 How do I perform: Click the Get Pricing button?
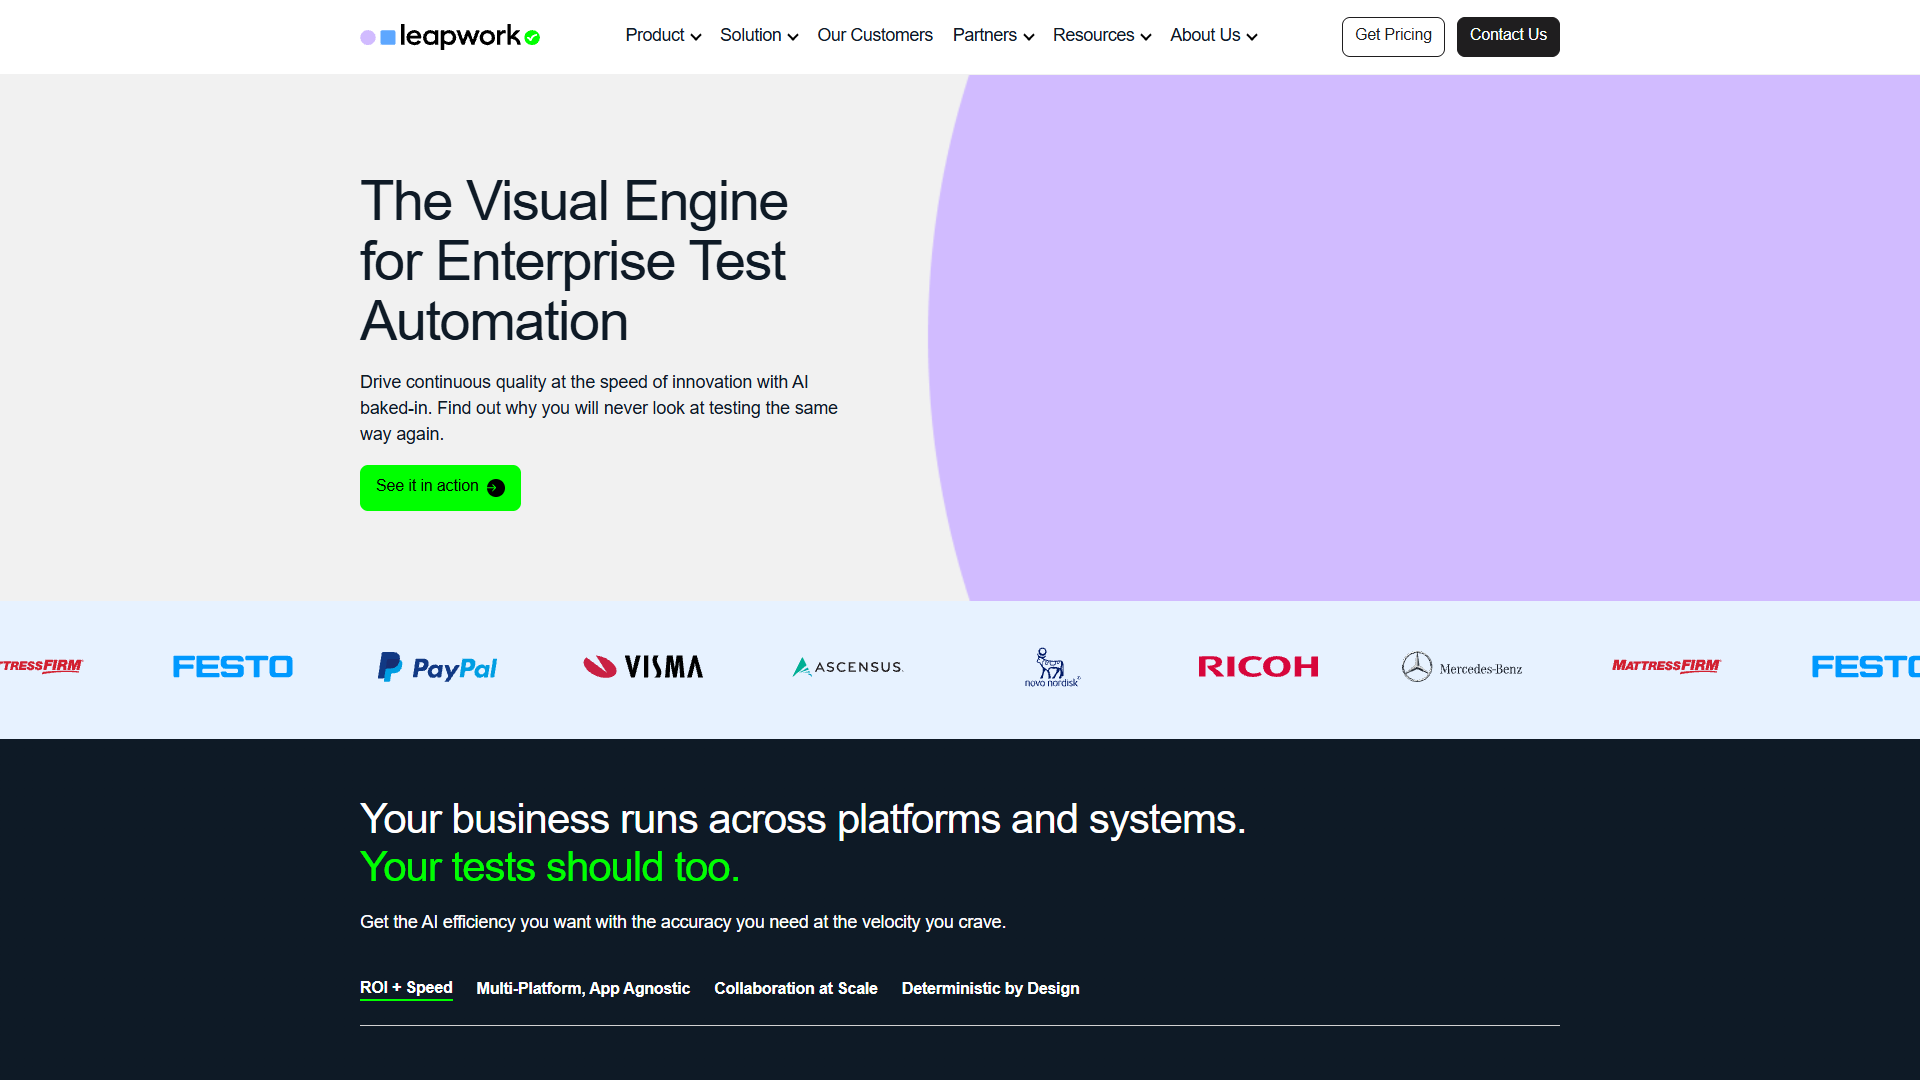(x=1393, y=37)
